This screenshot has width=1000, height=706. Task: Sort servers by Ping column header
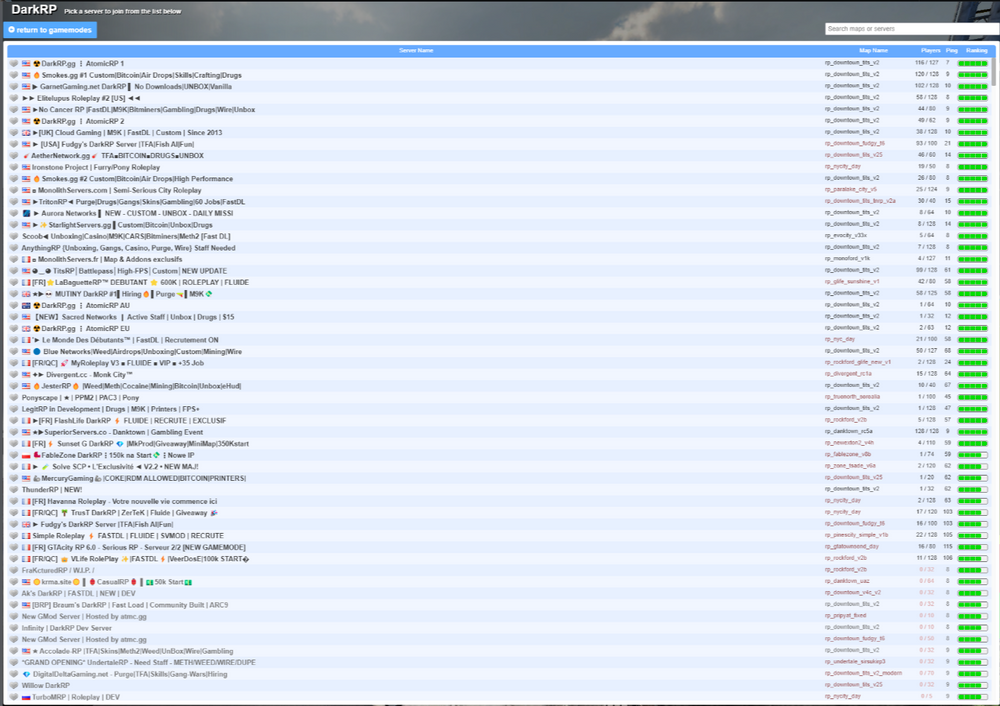click(x=952, y=50)
